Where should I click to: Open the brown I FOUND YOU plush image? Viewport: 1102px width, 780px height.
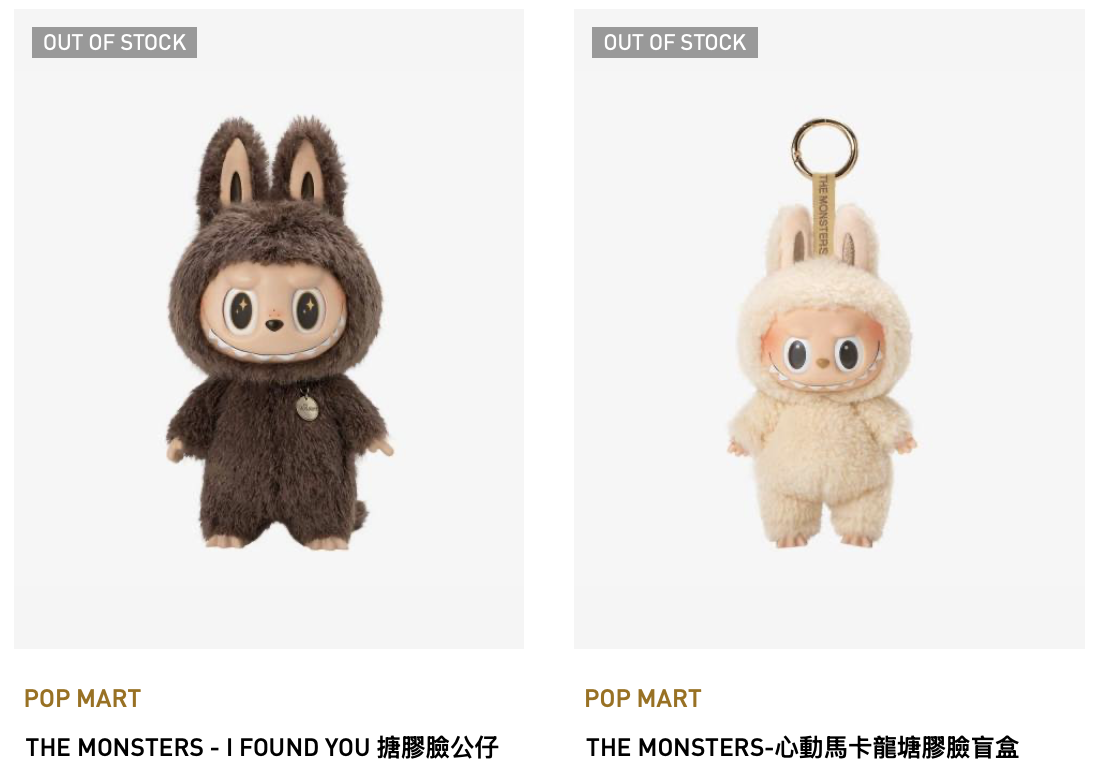[x=269, y=328]
